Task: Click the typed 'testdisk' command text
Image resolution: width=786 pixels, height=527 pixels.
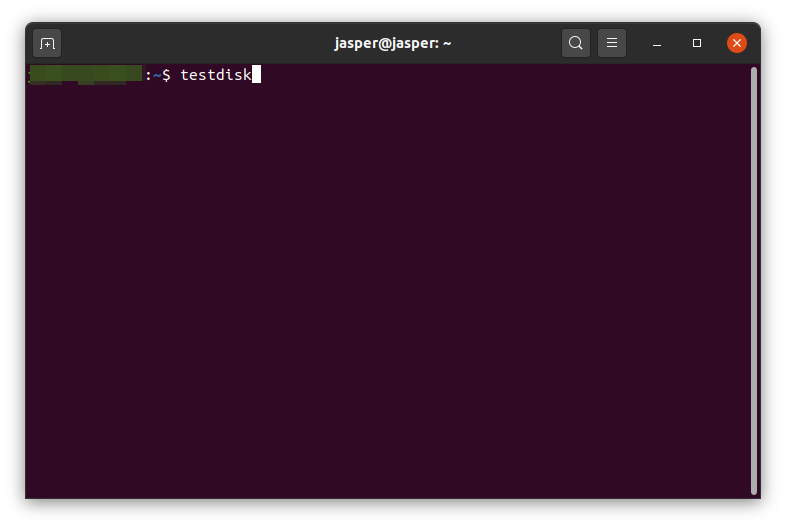Action: pyautogui.click(x=216, y=75)
